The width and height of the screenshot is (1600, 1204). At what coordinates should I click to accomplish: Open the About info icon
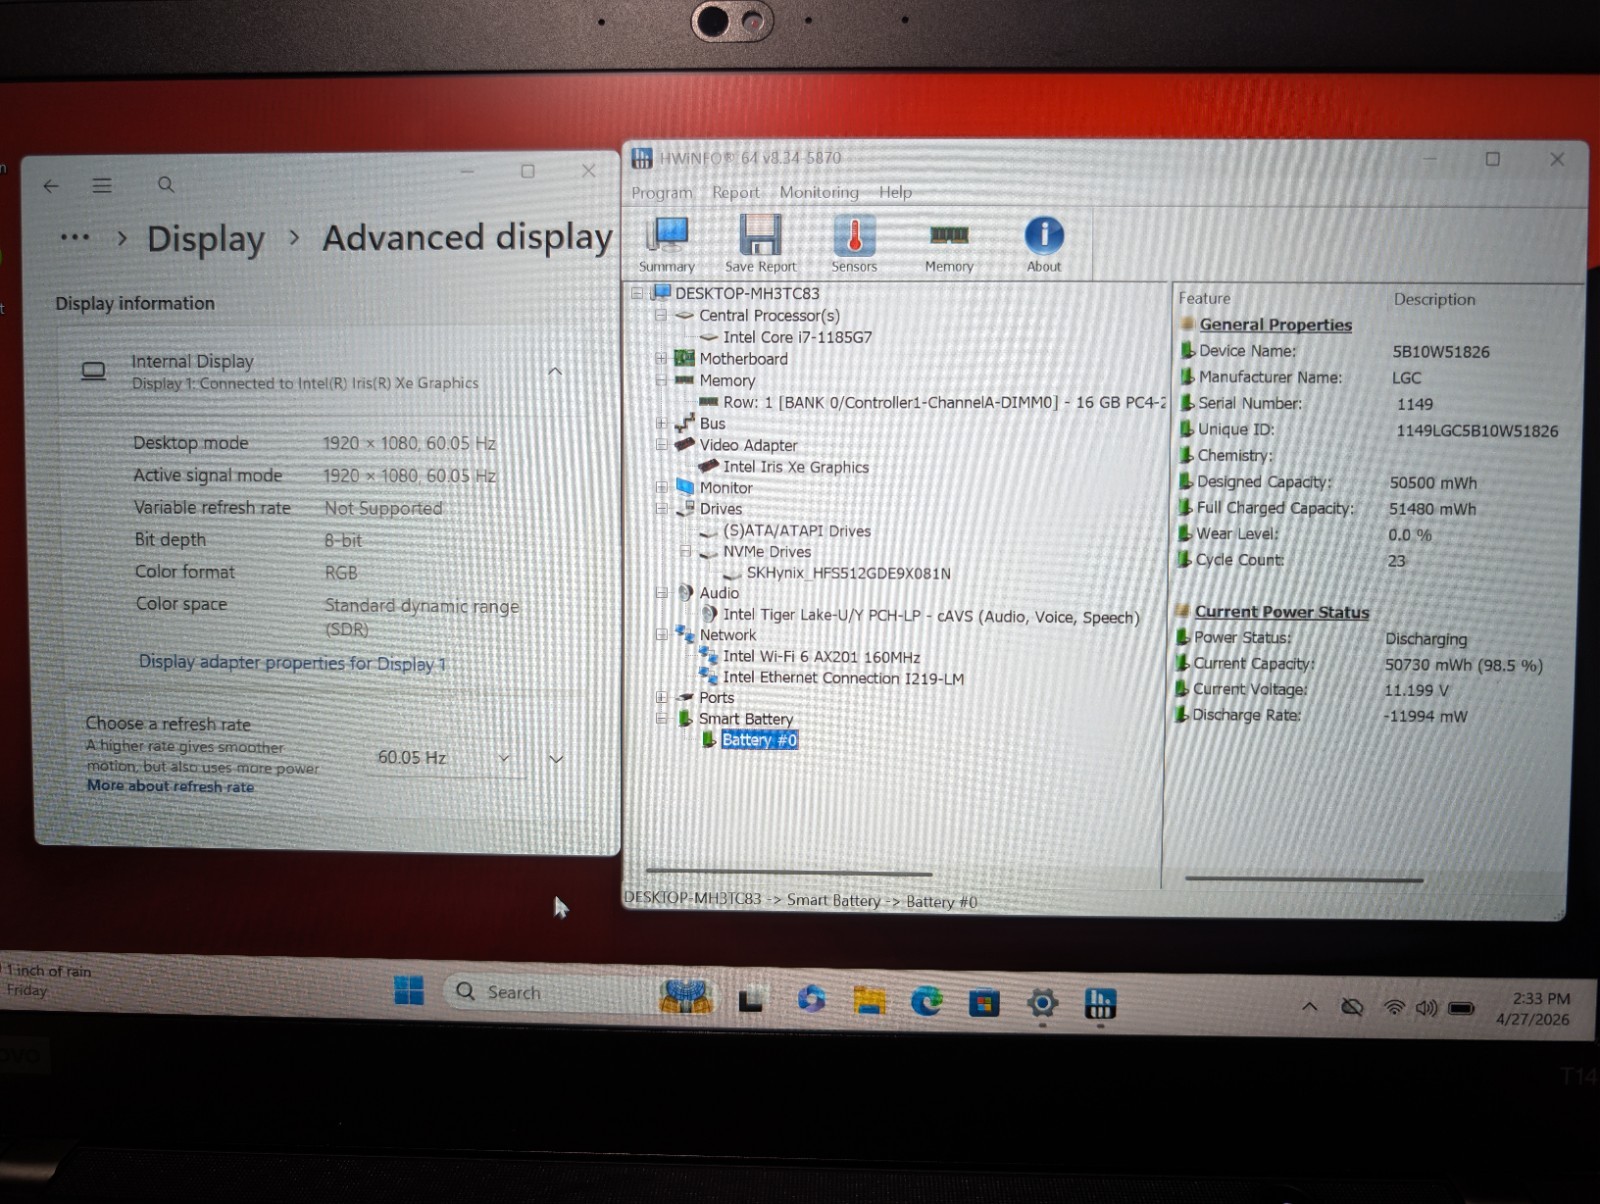(1044, 244)
